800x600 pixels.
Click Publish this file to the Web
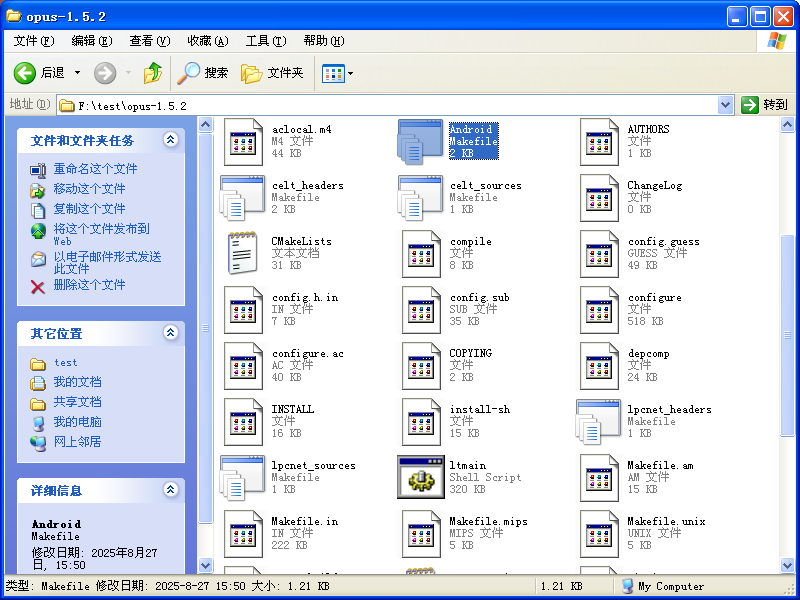[x=102, y=234]
